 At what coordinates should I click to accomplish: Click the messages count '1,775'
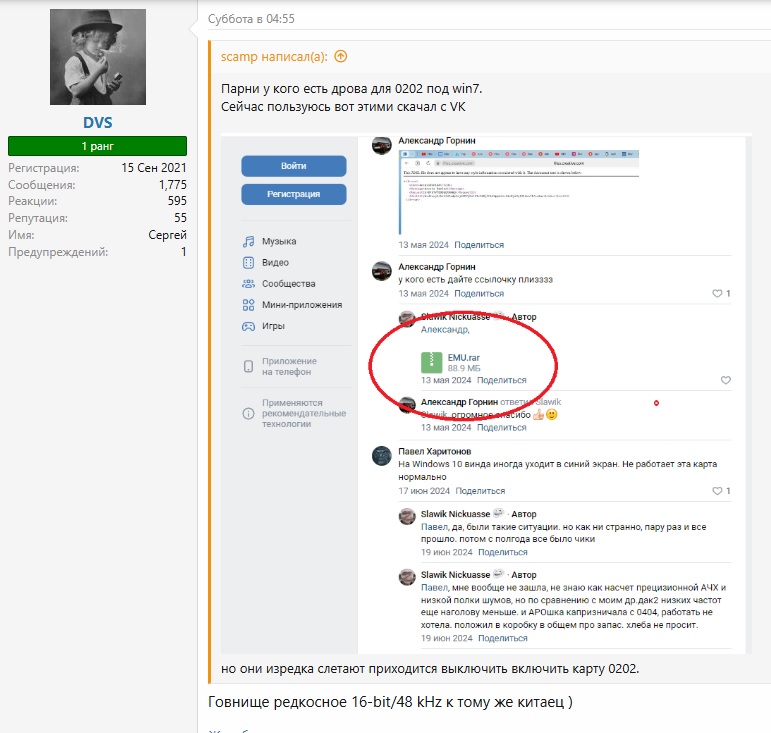pos(173,185)
